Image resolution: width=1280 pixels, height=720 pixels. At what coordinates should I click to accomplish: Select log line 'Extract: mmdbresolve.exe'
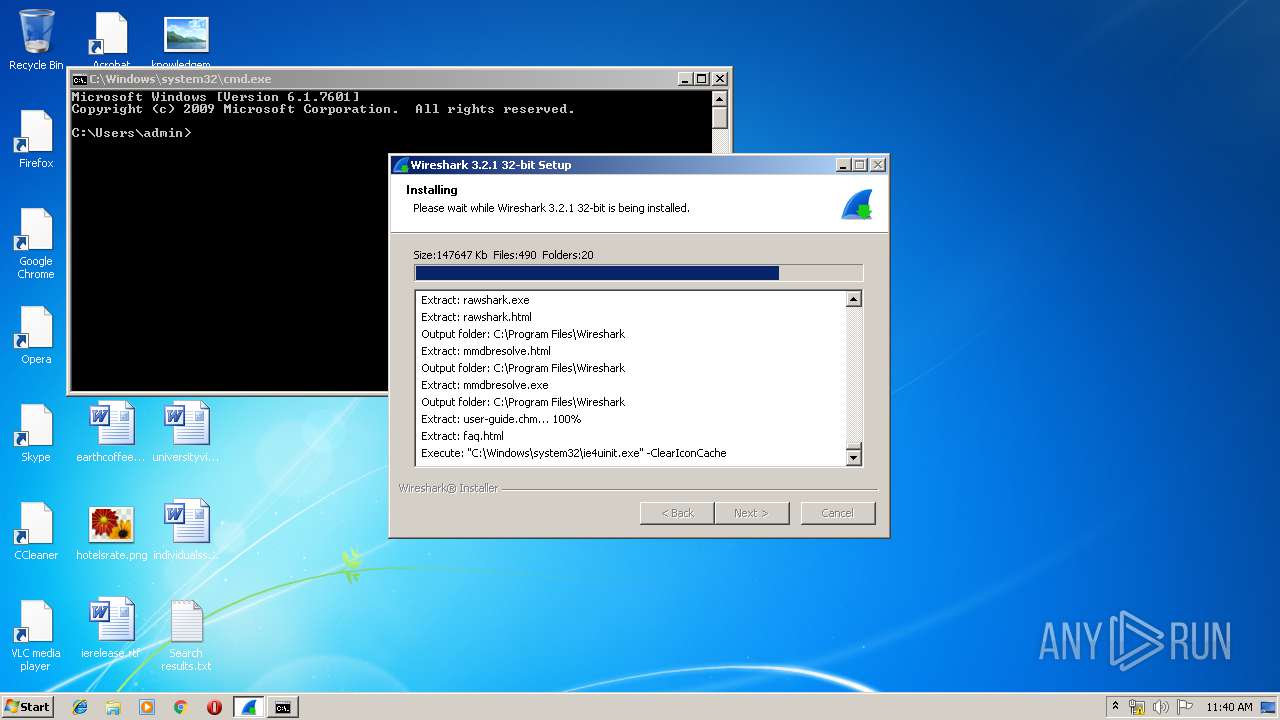click(485, 385)
